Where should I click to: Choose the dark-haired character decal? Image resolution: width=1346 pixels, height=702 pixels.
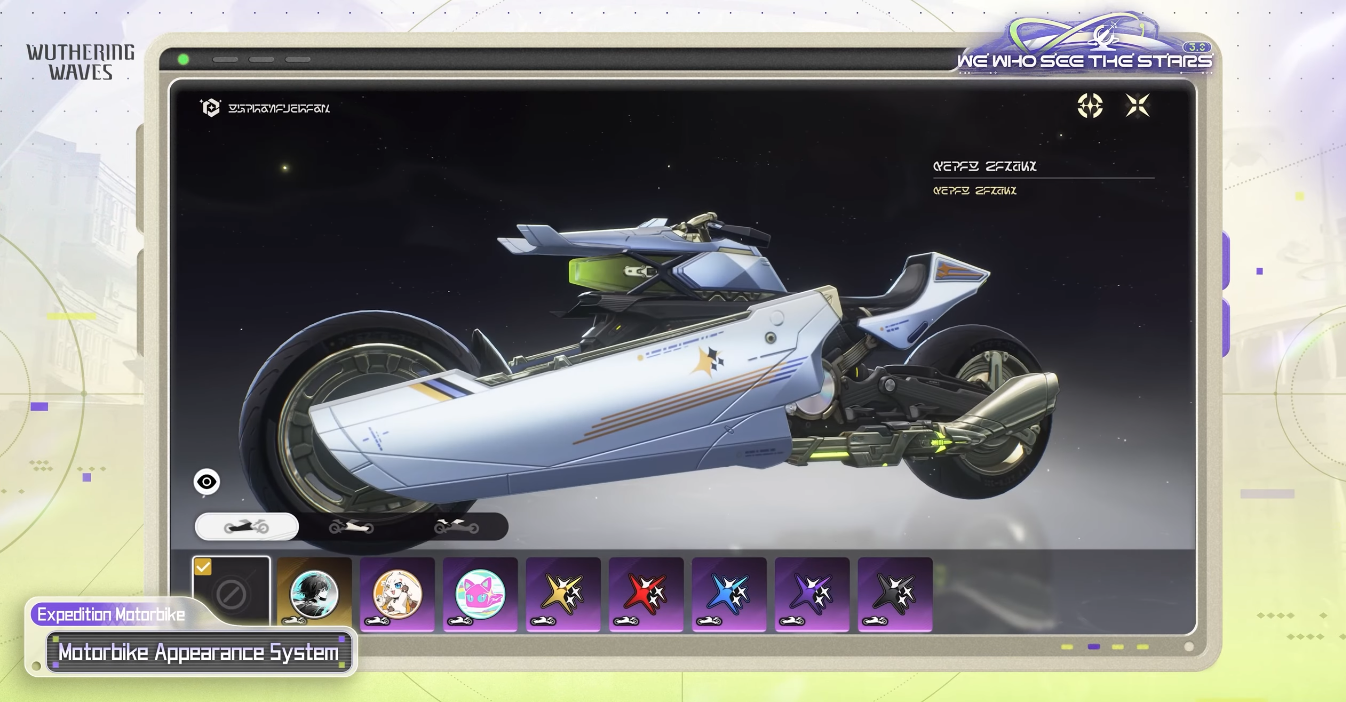pos(314,594)
